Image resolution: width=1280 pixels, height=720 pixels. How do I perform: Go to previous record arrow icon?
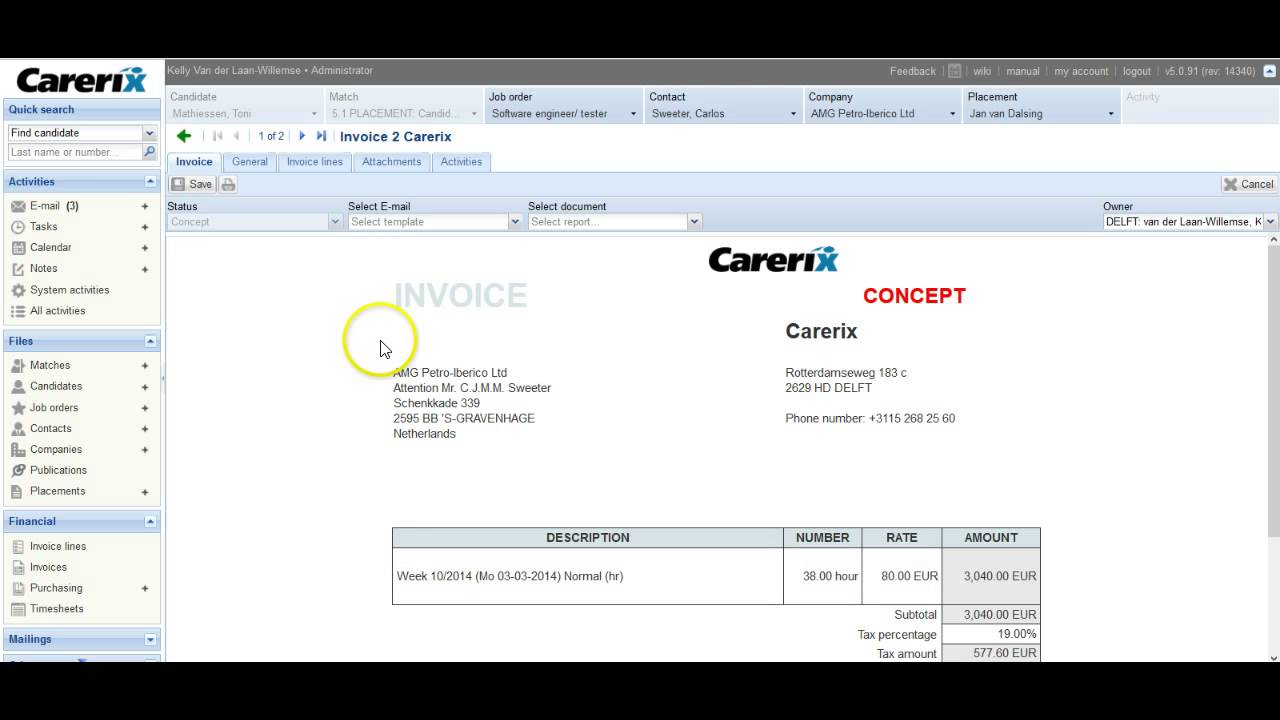coord(237,136)
